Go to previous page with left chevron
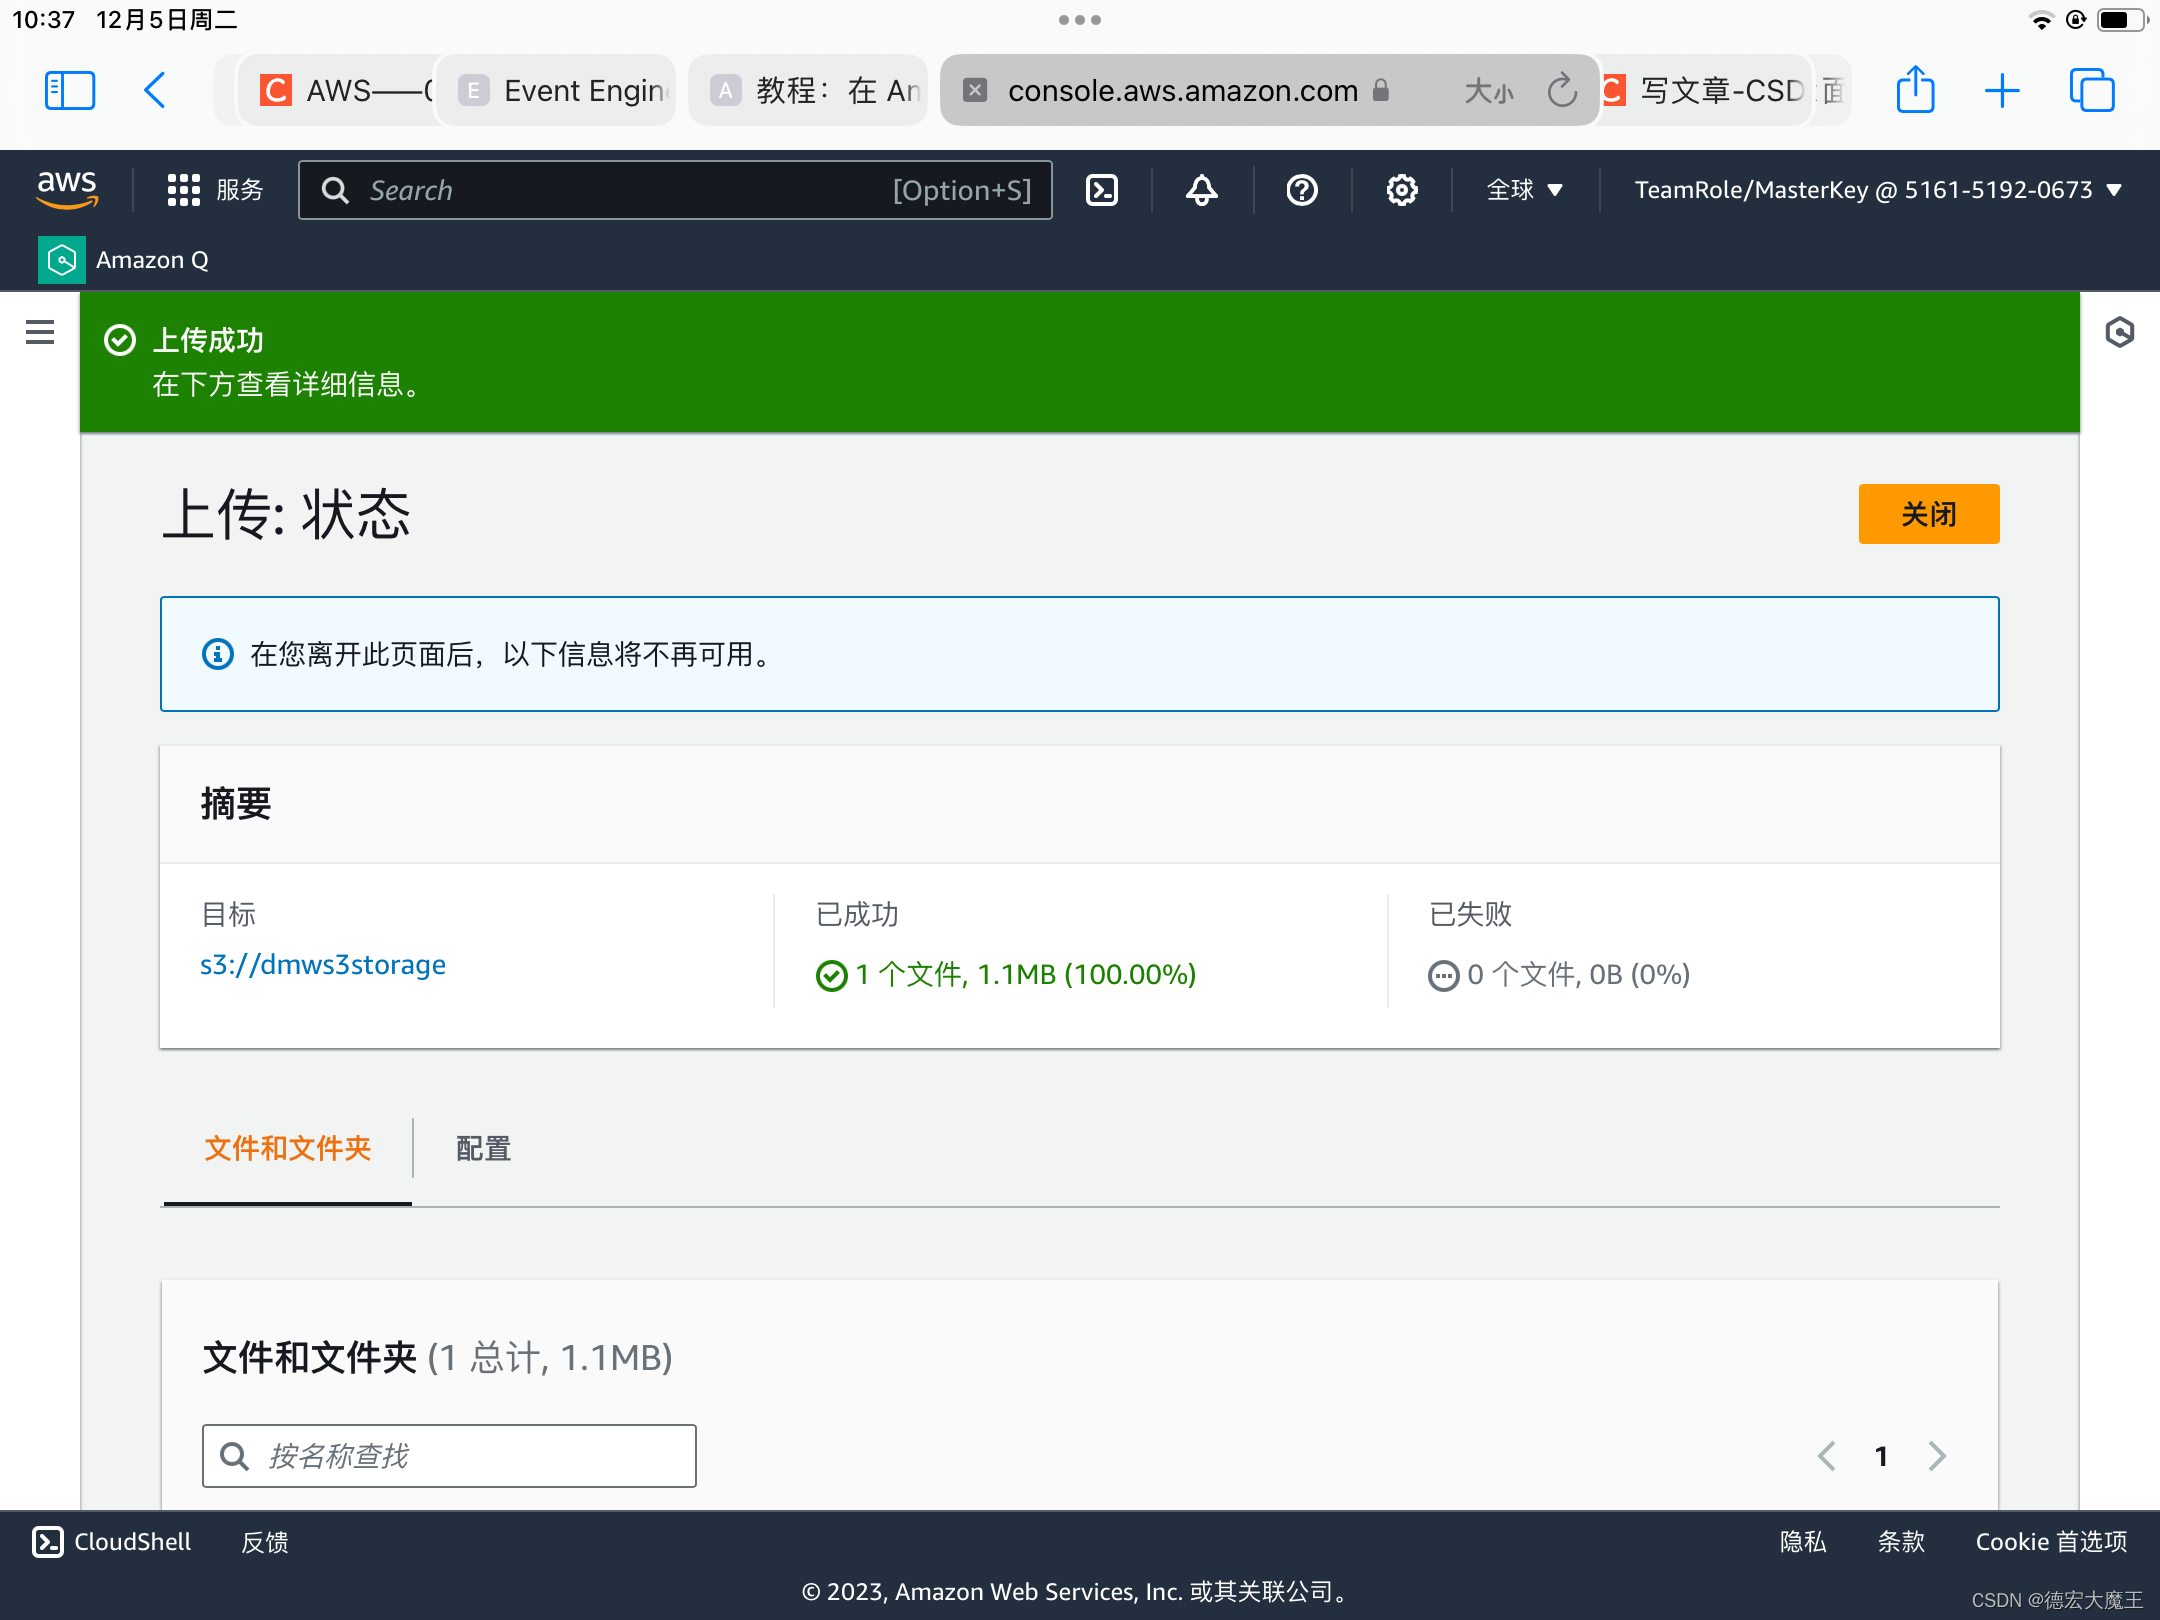This screenshot has width=2160, height=1620. (x=1826, y=1456)
